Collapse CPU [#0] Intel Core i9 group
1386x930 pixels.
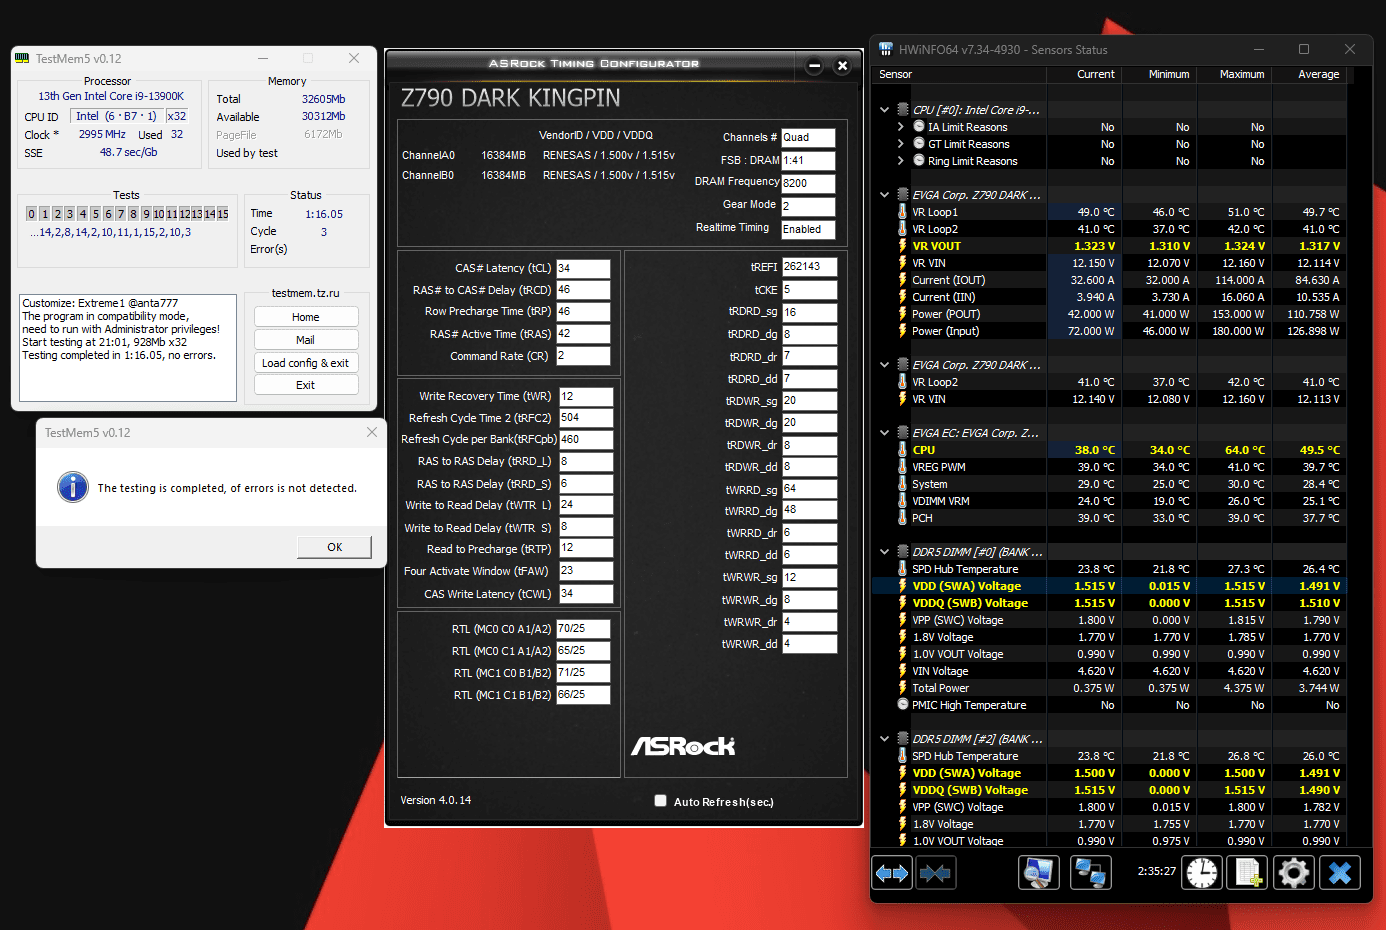click(884, 110)
